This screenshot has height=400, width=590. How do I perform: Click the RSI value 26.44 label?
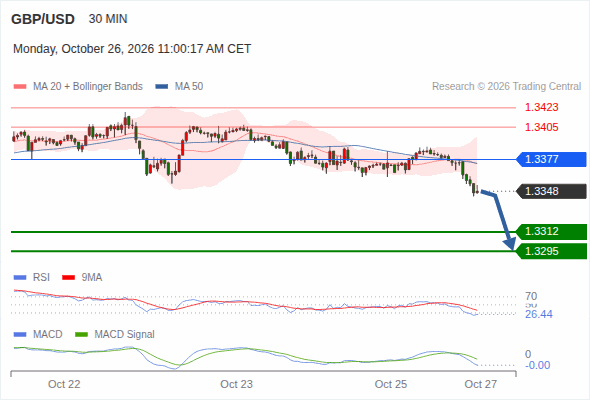click(539, 314)
